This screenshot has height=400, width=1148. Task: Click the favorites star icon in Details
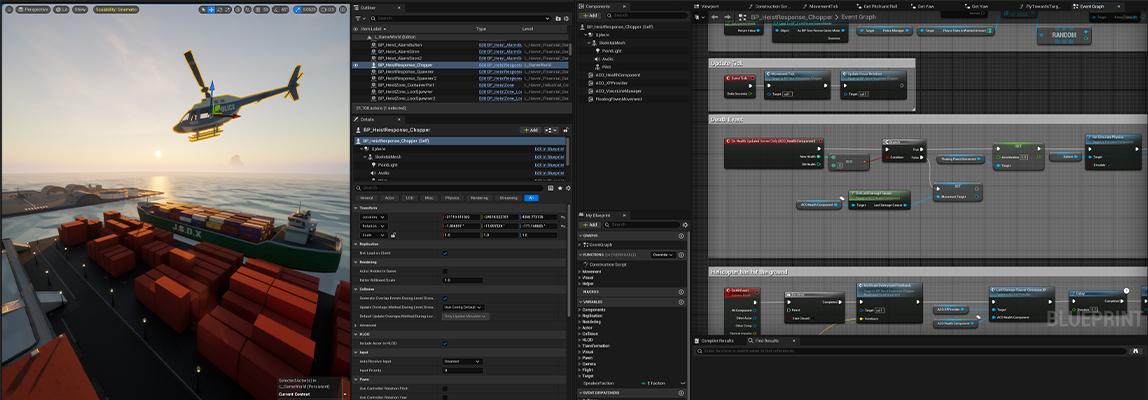(560, 188)
